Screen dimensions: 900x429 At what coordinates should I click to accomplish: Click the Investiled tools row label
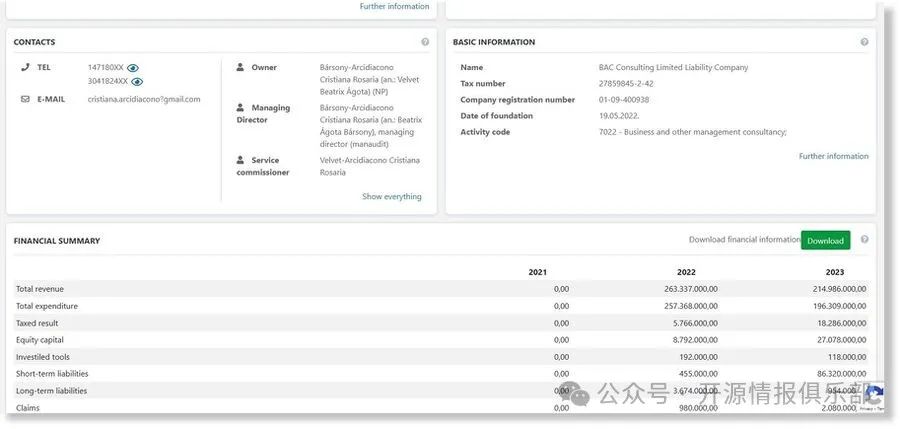(44, 357)
